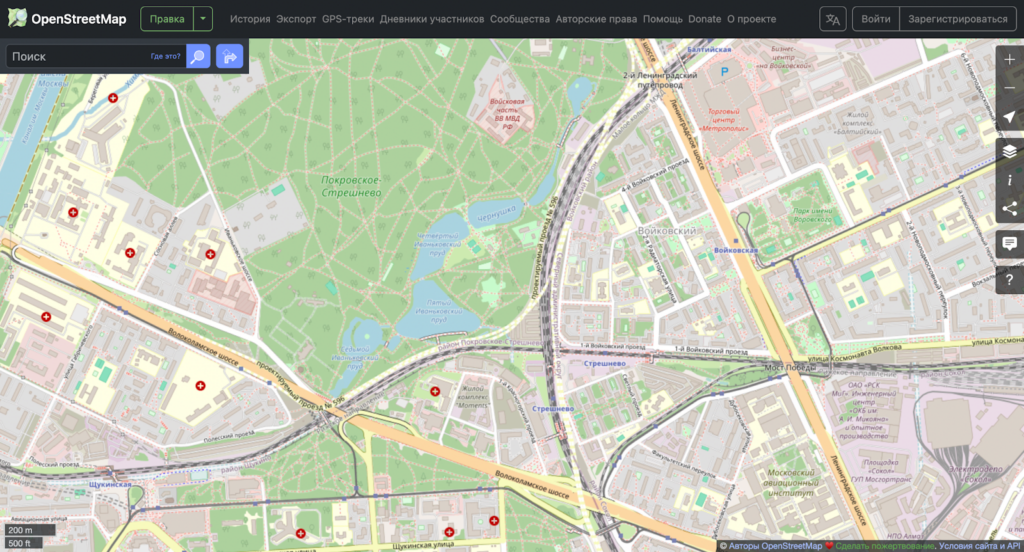The image size is (1024, 552).
Task: Click the Правка edit button
Action: point(167,19)
